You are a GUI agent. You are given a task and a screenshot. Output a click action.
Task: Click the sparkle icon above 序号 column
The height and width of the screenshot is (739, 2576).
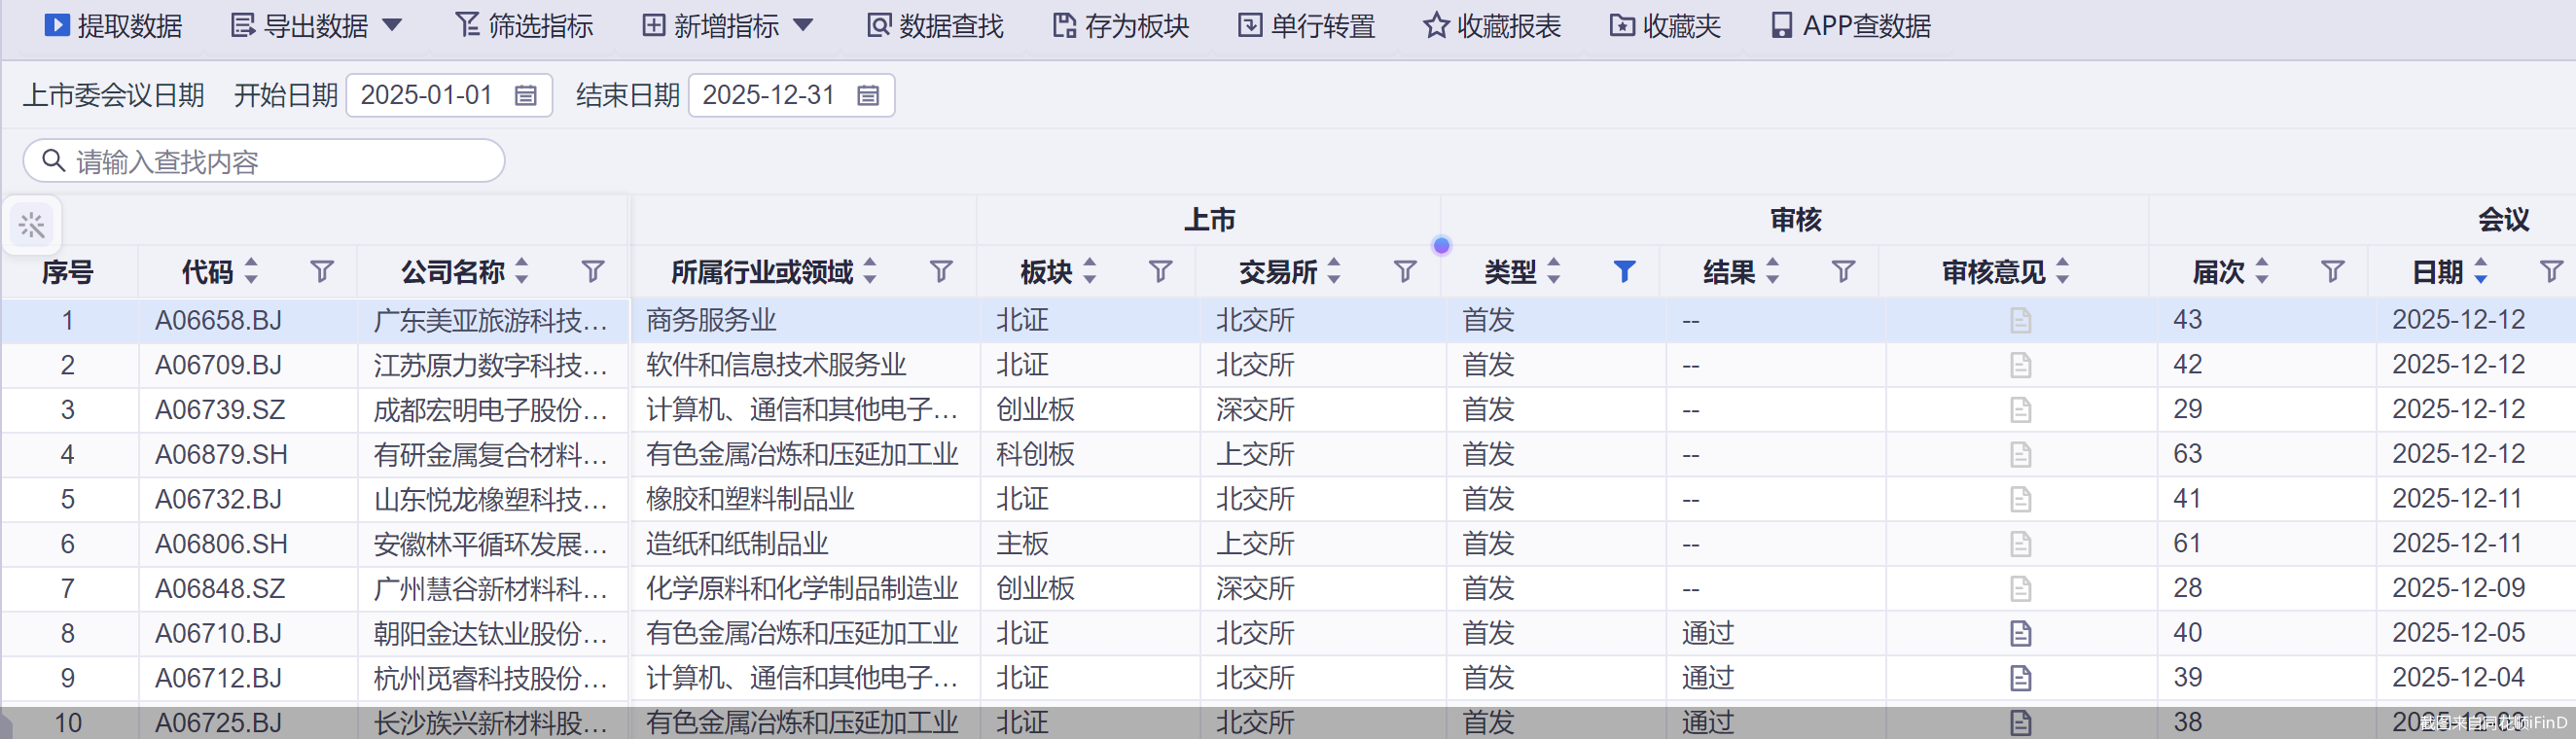32,226
